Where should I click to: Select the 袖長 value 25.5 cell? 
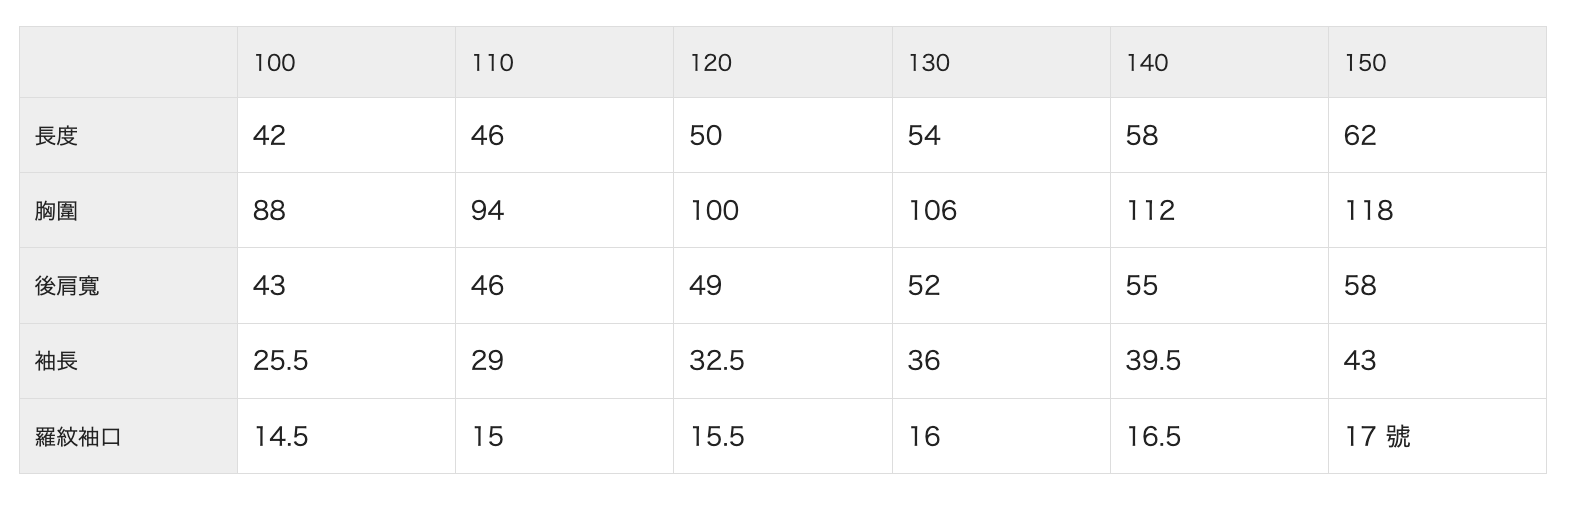tap(280, 361)
